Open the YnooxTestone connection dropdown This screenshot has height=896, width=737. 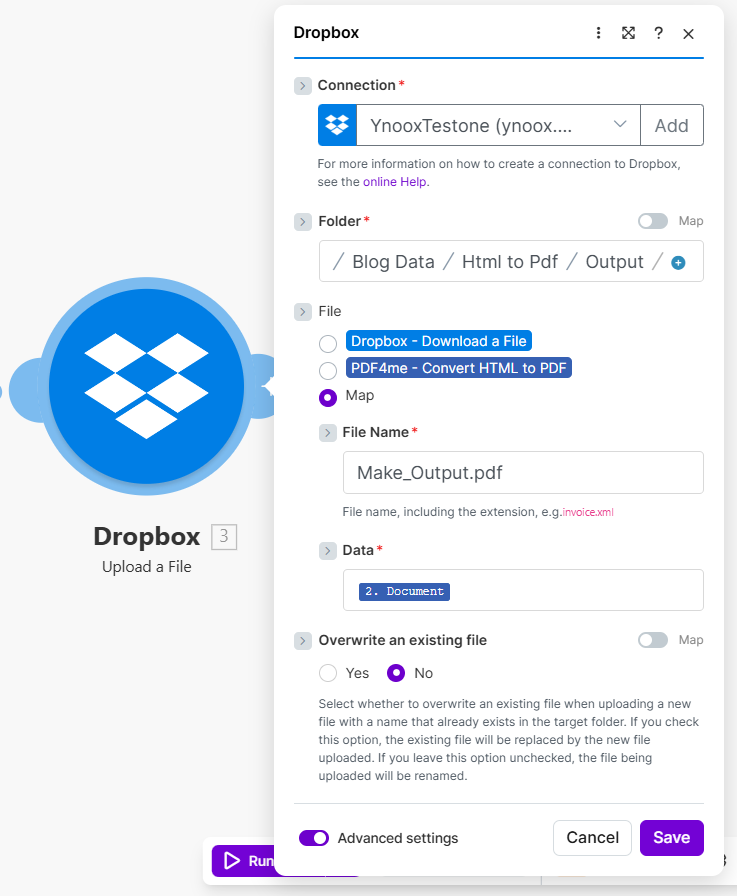tap(498, 125)
